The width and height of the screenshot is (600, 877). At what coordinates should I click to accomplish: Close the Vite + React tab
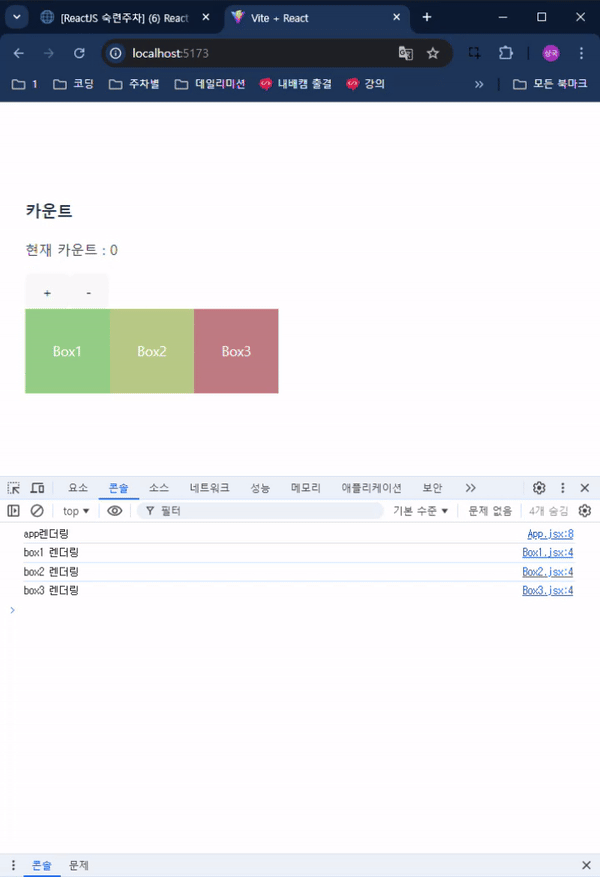[396, 17]
